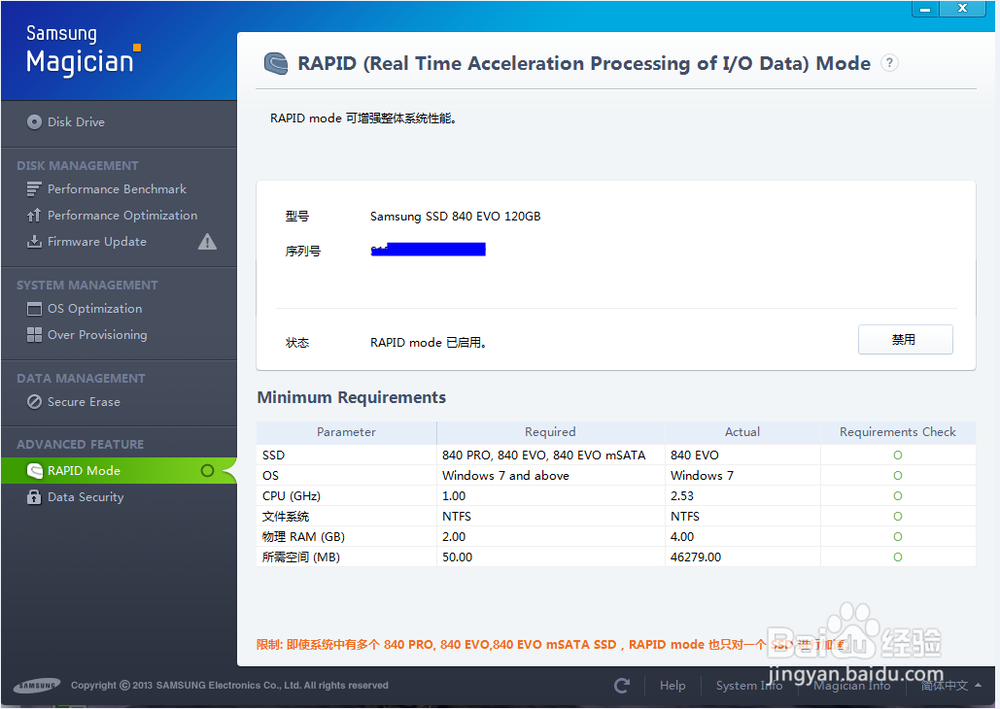
Task: Open Over Provisioning
Action: pyautogui.click(x=97, y=335)
